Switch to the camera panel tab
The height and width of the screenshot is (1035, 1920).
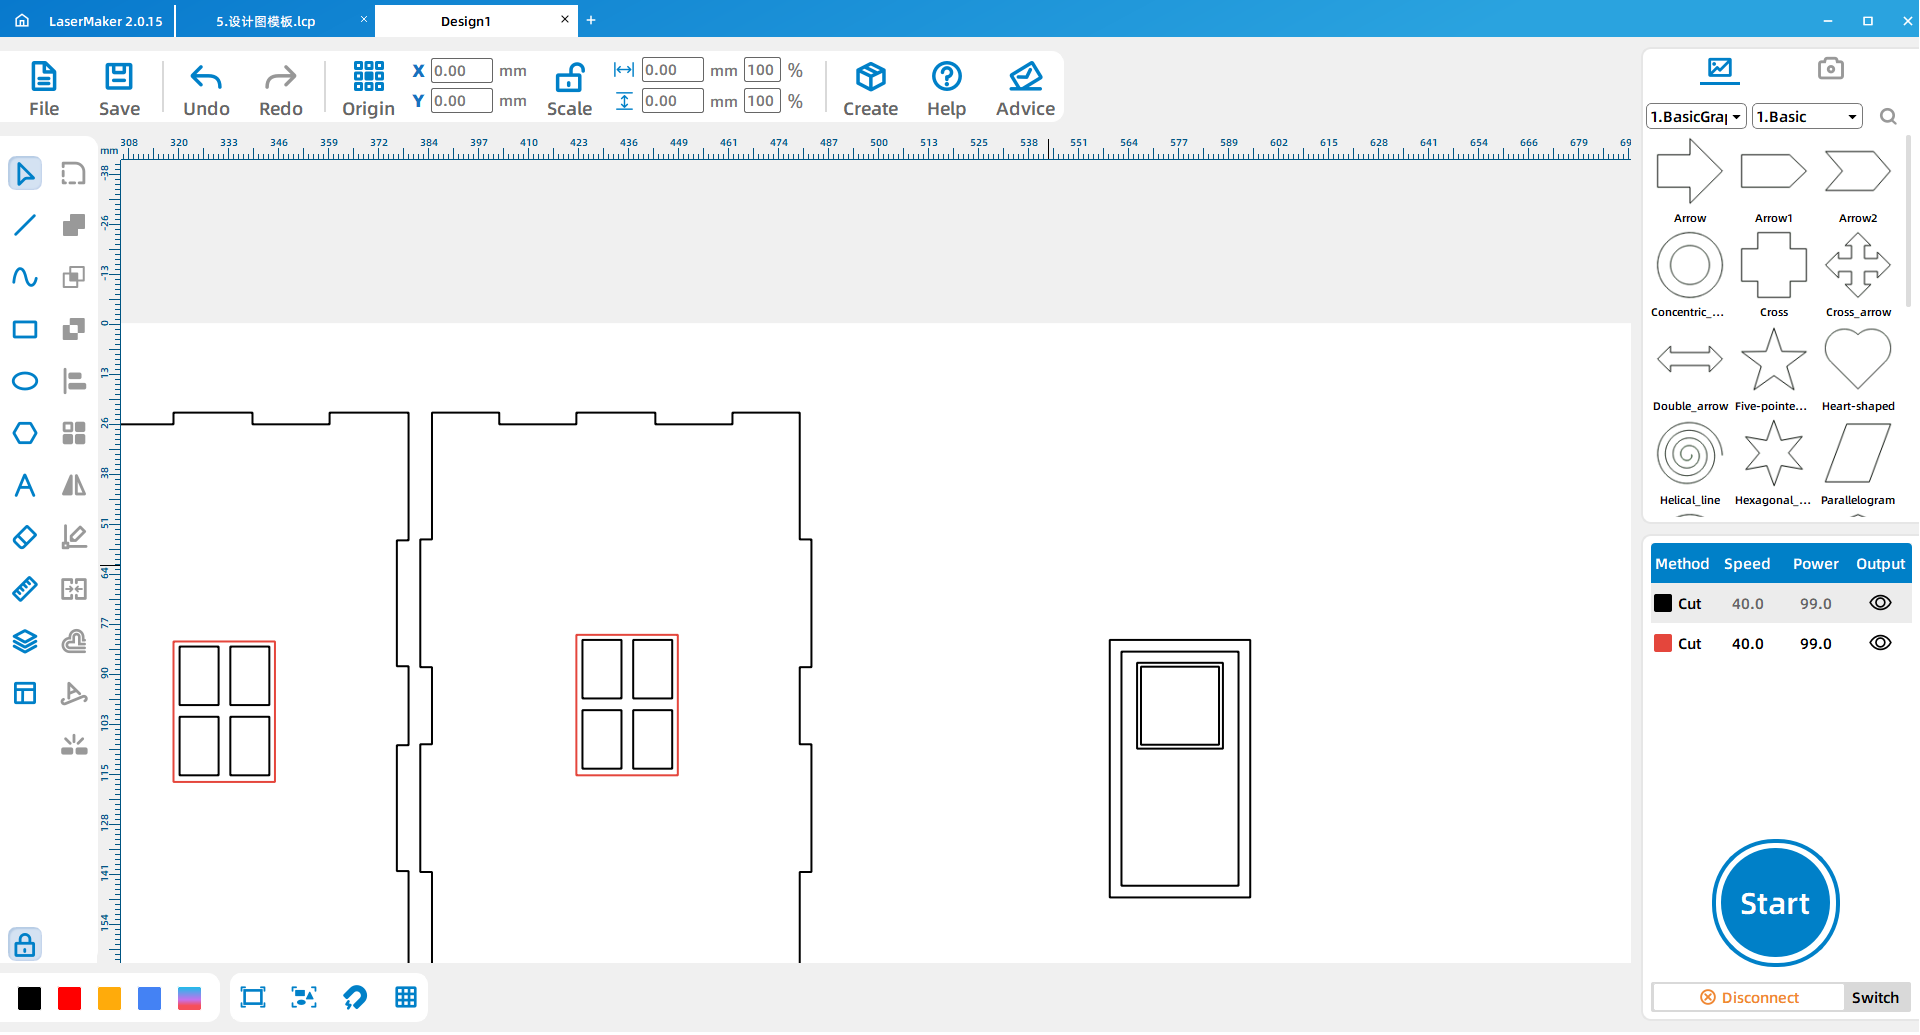coord(1830,69)
